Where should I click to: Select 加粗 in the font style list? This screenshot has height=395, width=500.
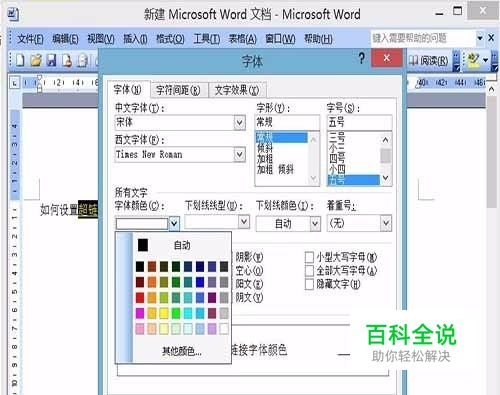(x=265, y=159)
